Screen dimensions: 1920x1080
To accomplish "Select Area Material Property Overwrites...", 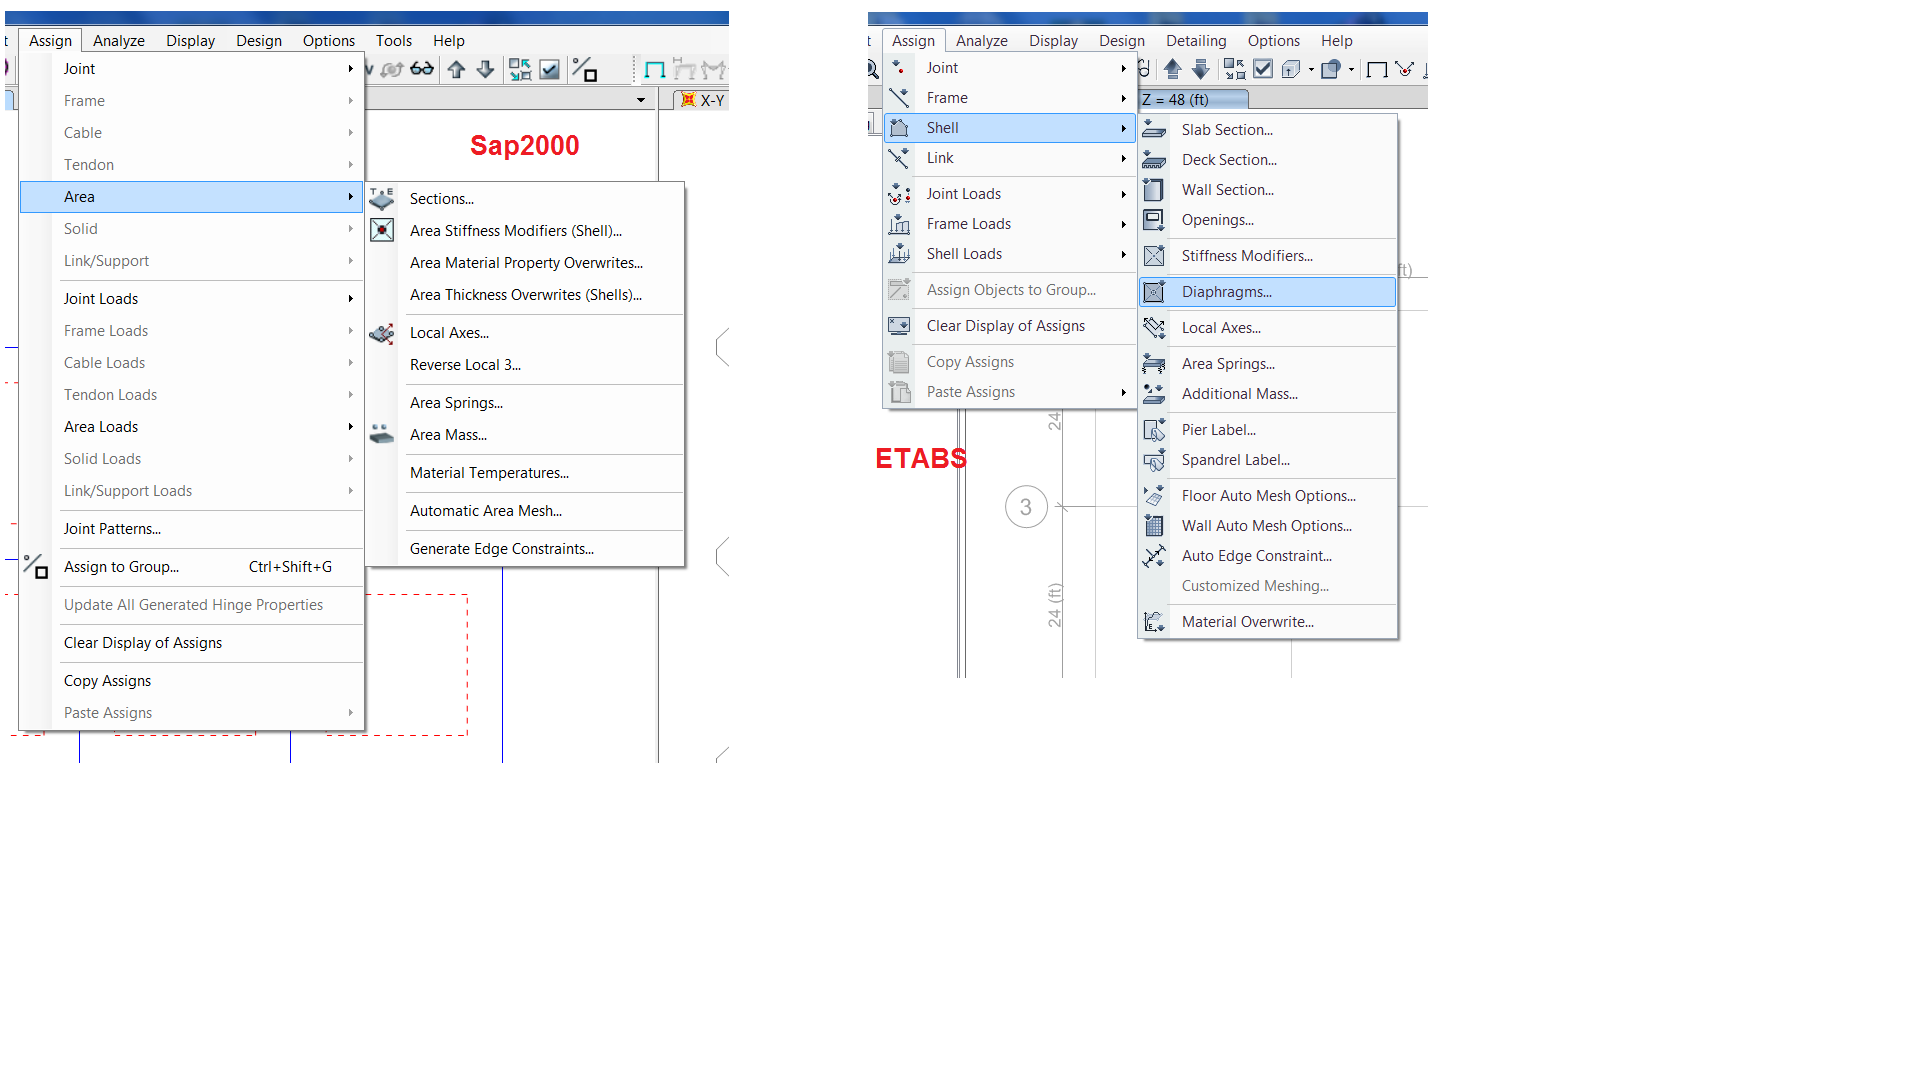I will pos(526,263).
